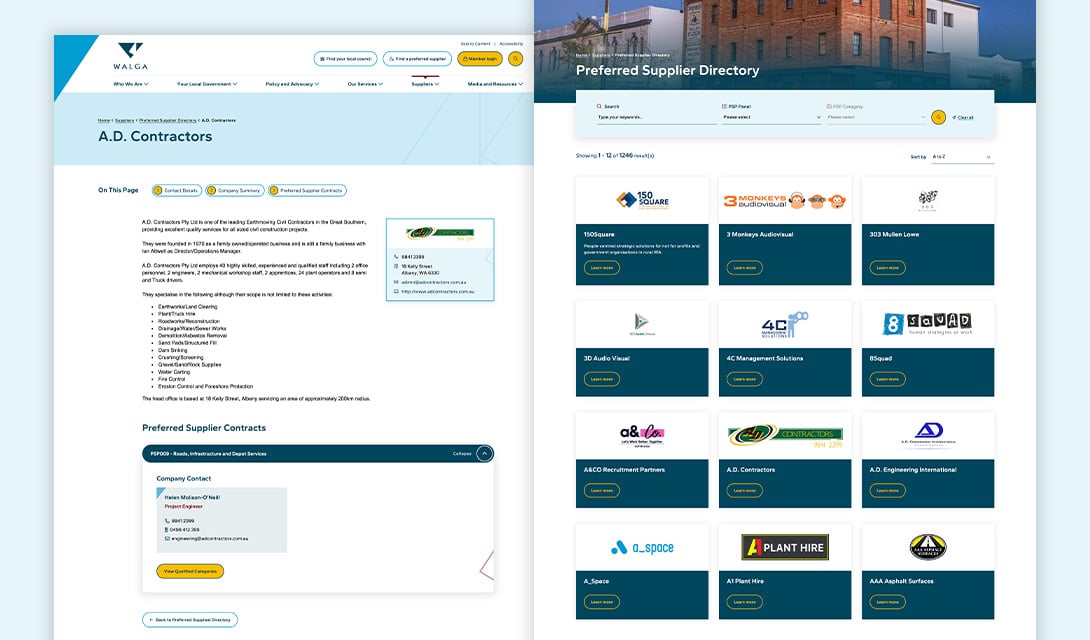
Task: Click Find a preferred supplier button
Action: tap(417, 59)
